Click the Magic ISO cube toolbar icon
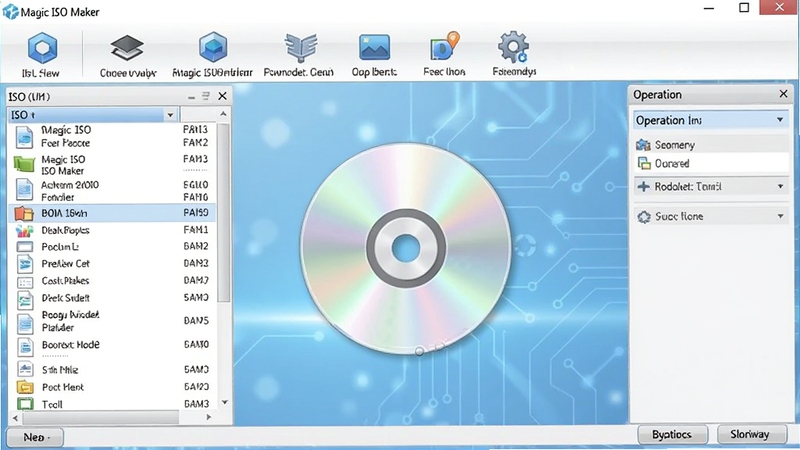The image size is (800, 450). (x=213, y=47)
